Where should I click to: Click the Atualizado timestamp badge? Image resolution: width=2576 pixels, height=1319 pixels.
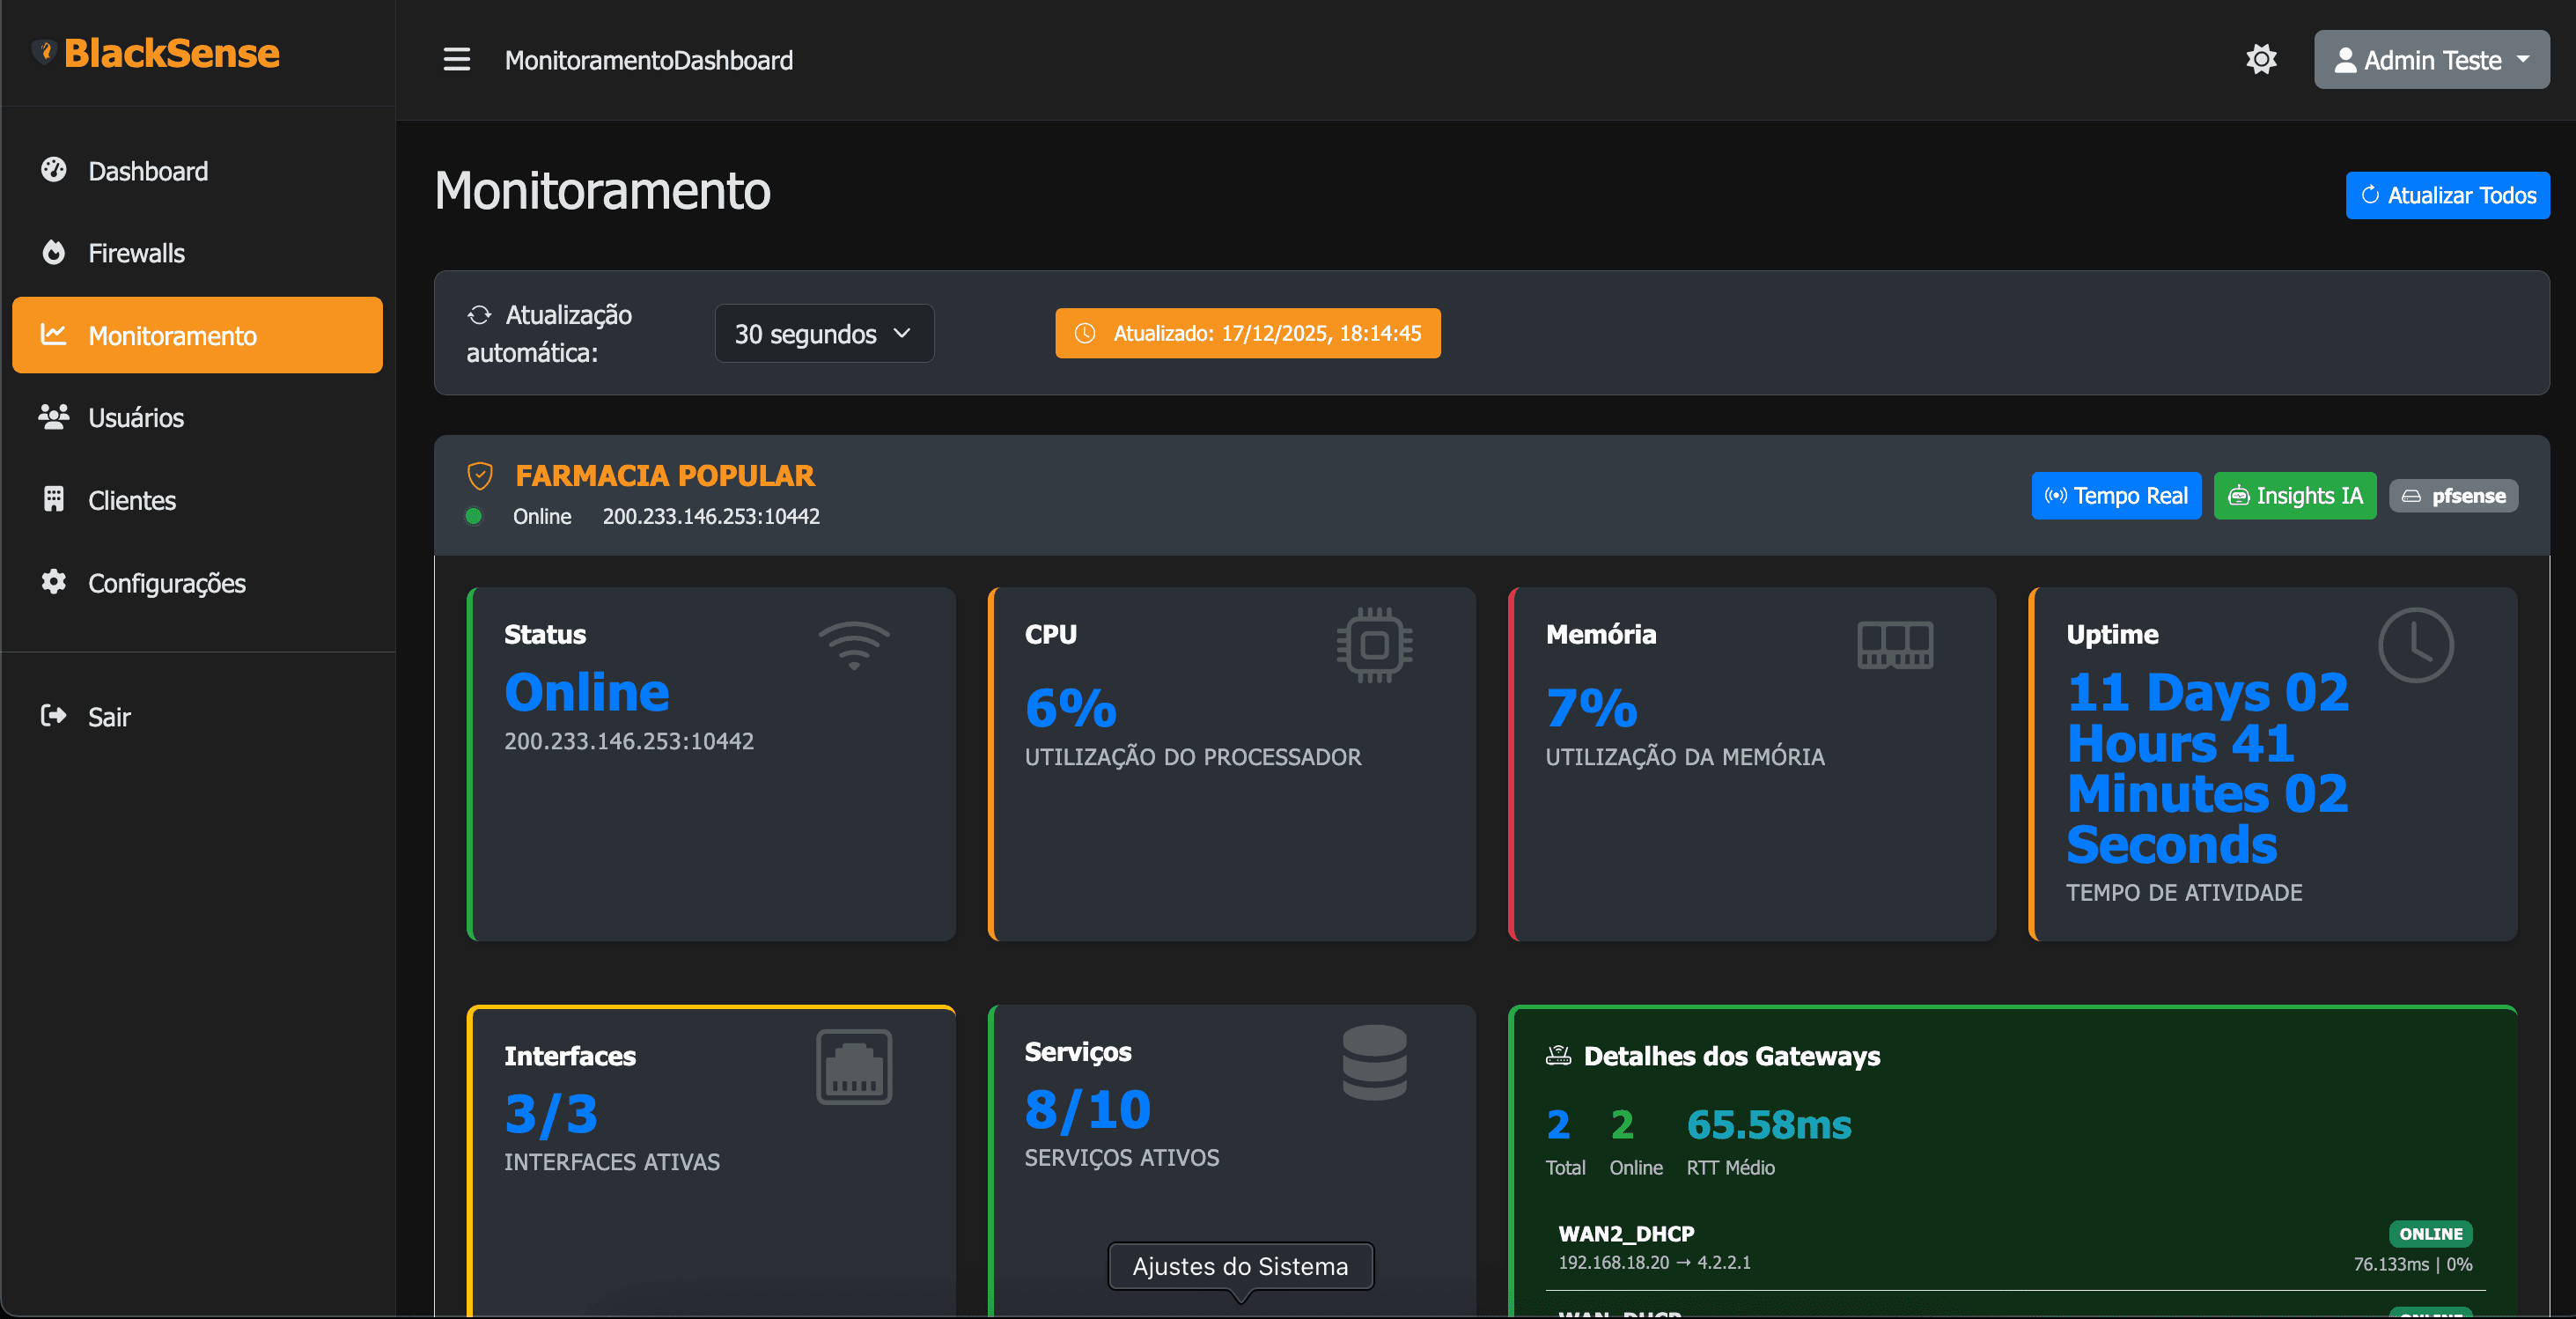click(x=1246, y=333)
